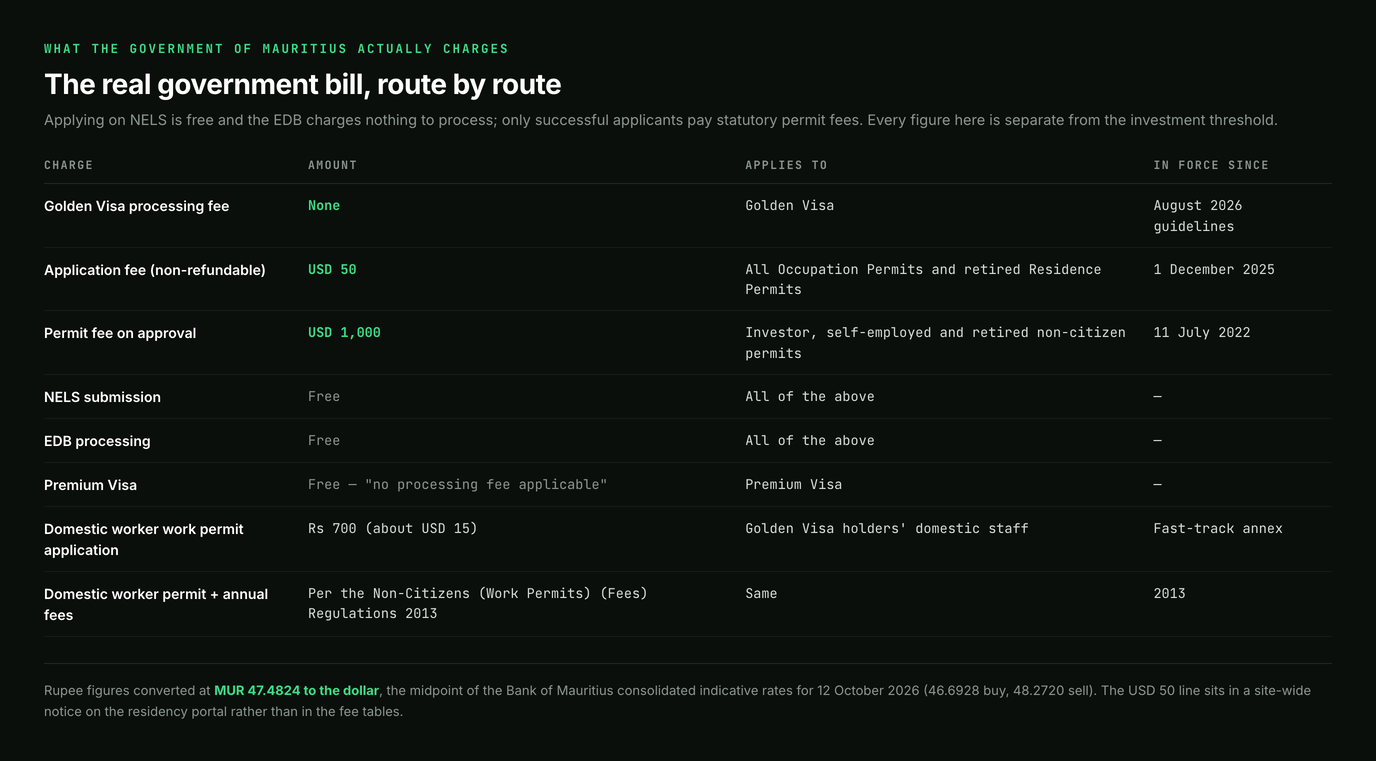This screenshot has width=1376, height=761.
Task: Click "All Occupation Permits and retired Residence Permits"
Action: (x=923, y=279)
